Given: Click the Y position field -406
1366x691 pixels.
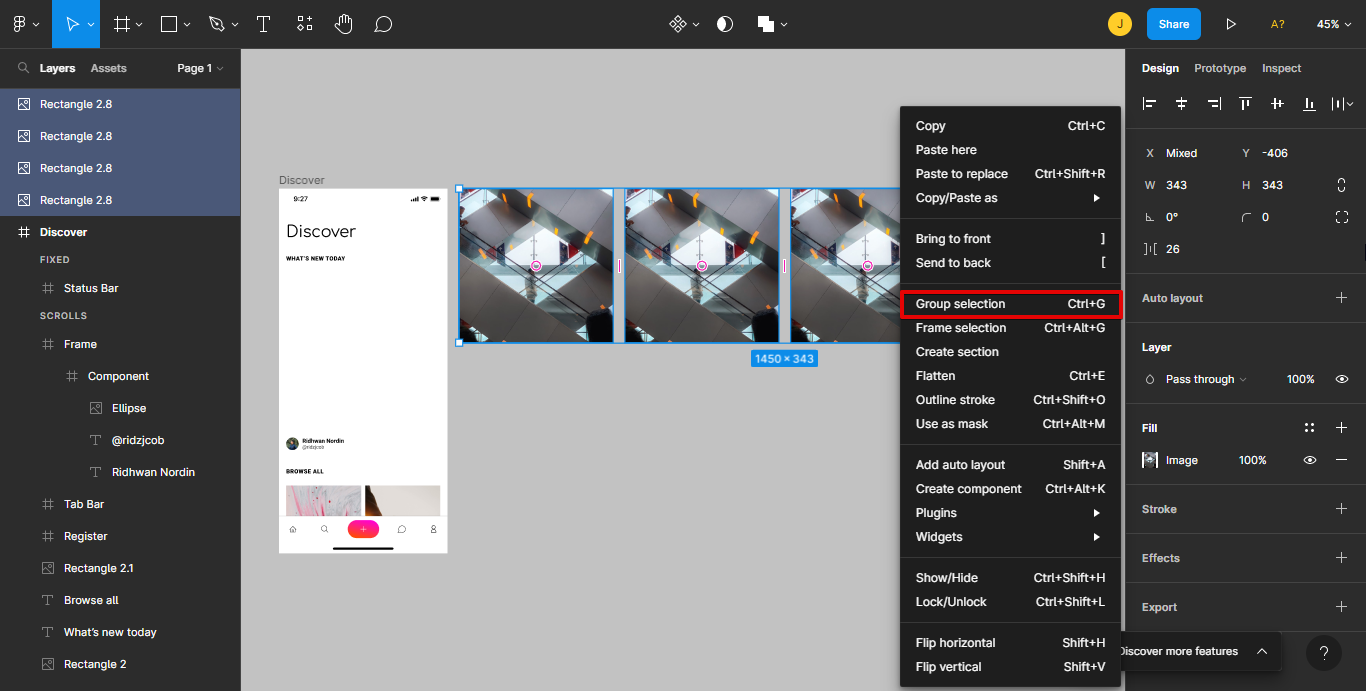Looking at the screenshot, I should coord(1275,153).
